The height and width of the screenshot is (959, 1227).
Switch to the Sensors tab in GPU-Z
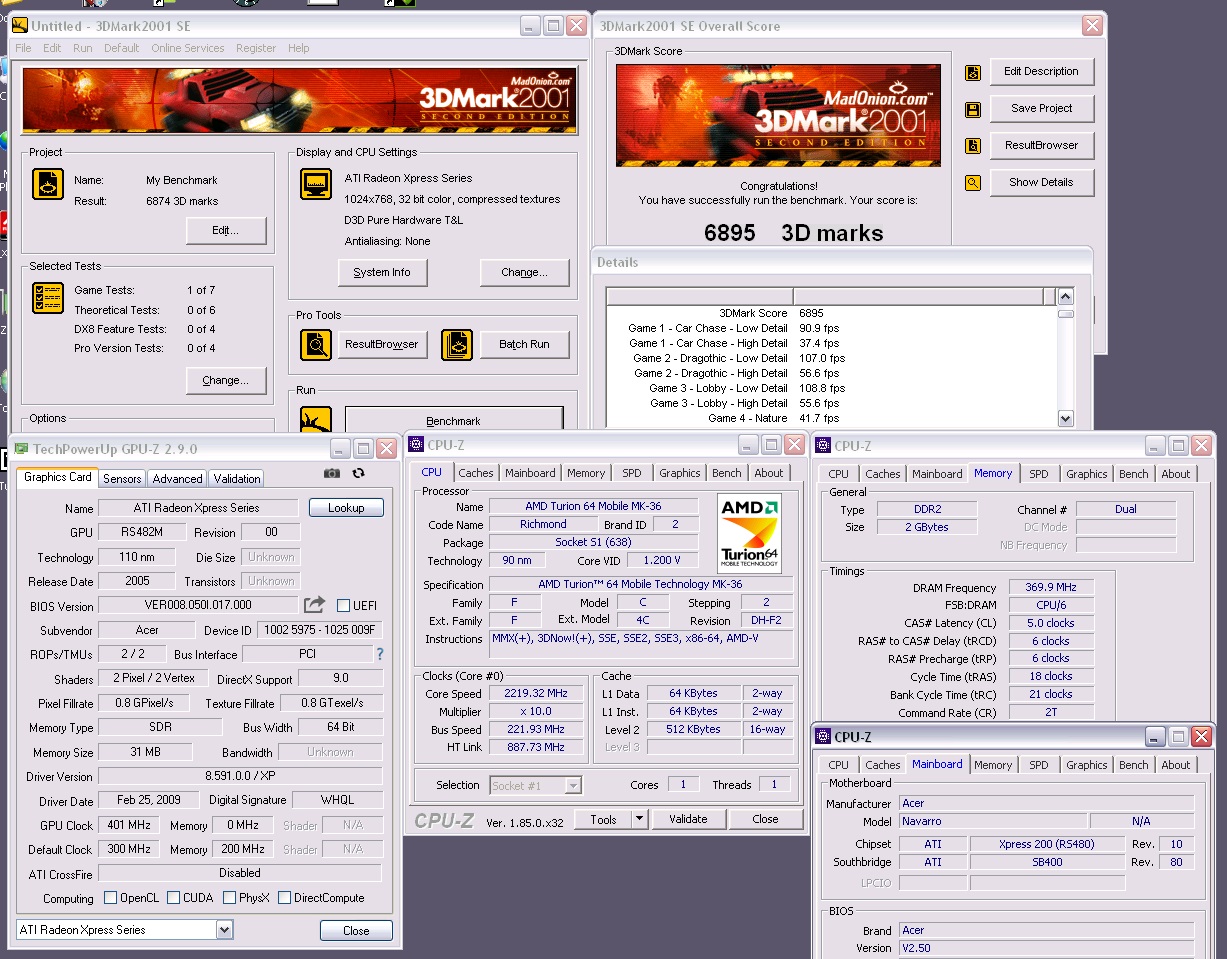pos(122,479)
